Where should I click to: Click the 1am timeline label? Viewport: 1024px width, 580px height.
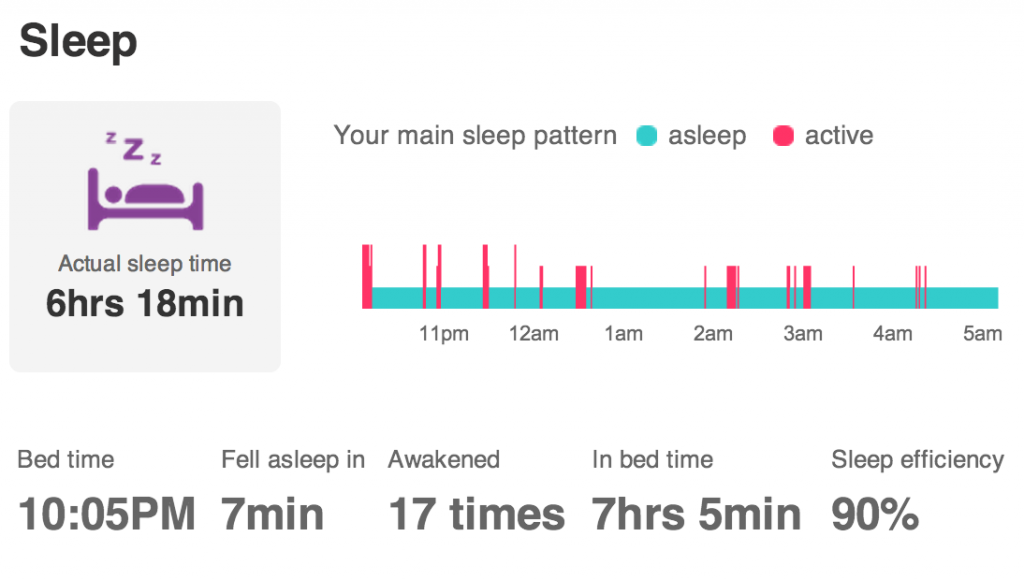click(x=624, y=334)
